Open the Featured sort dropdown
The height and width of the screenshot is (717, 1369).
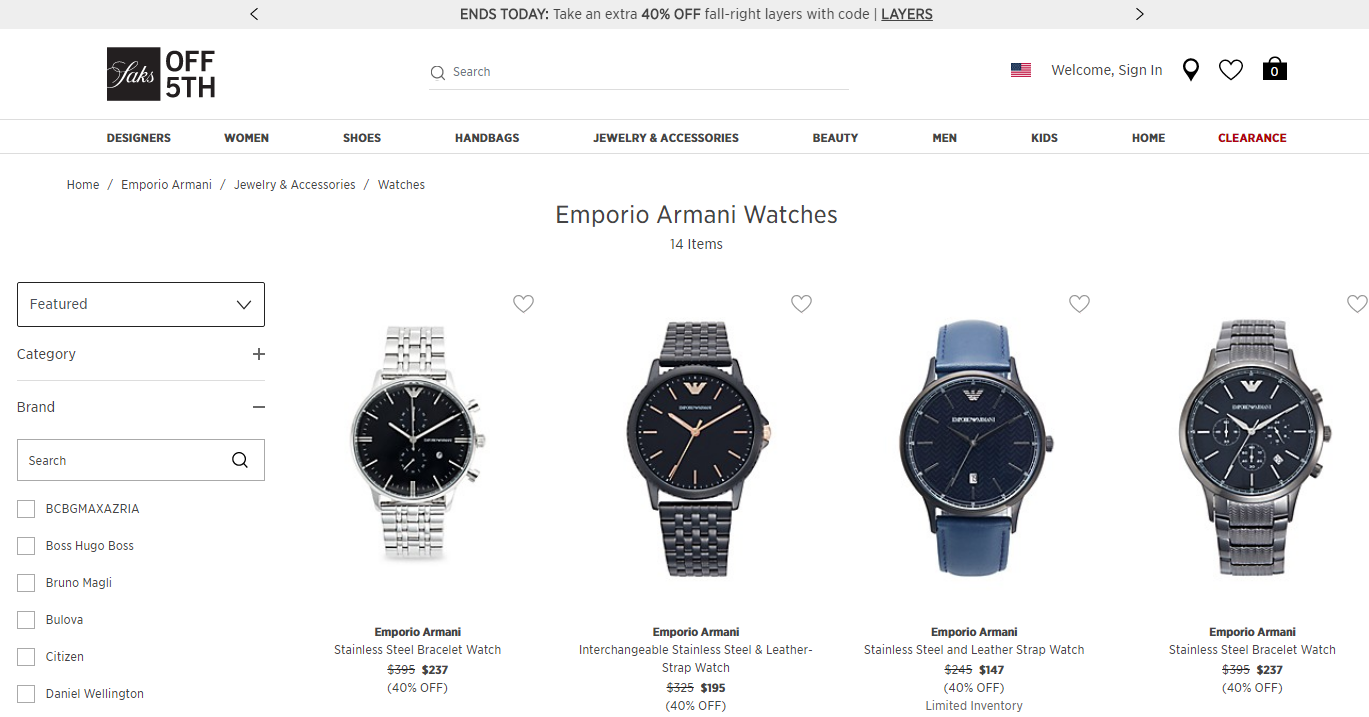pos(141,304)
